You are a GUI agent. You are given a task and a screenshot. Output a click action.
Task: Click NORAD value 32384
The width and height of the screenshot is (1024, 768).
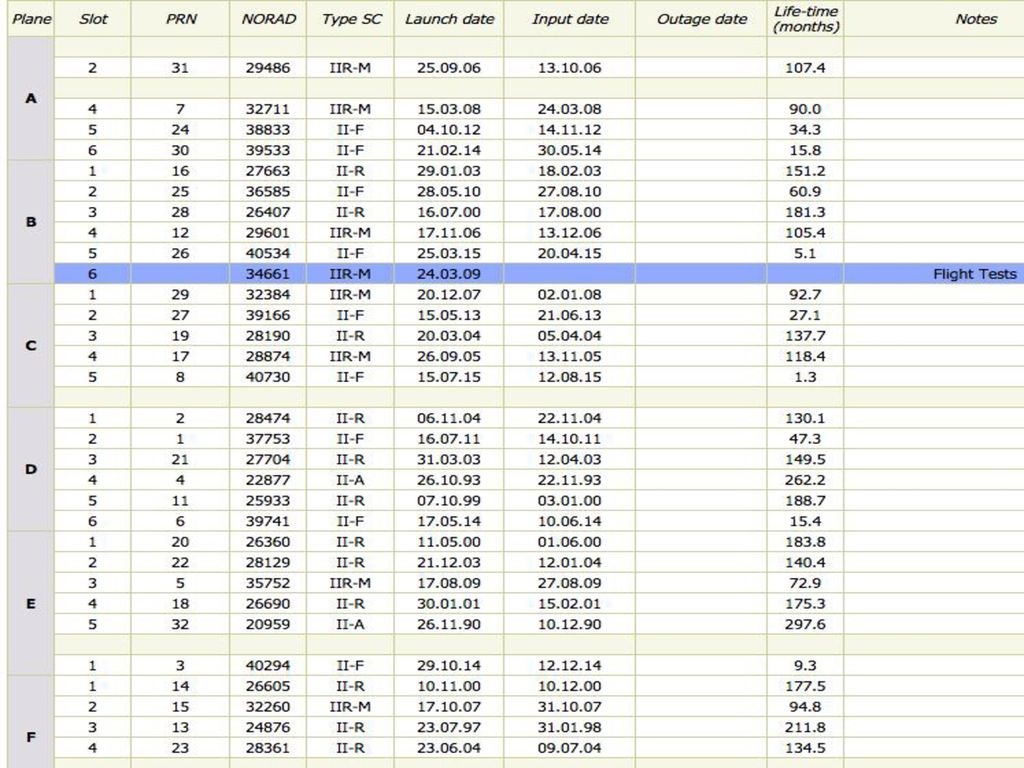pos(268,295)
